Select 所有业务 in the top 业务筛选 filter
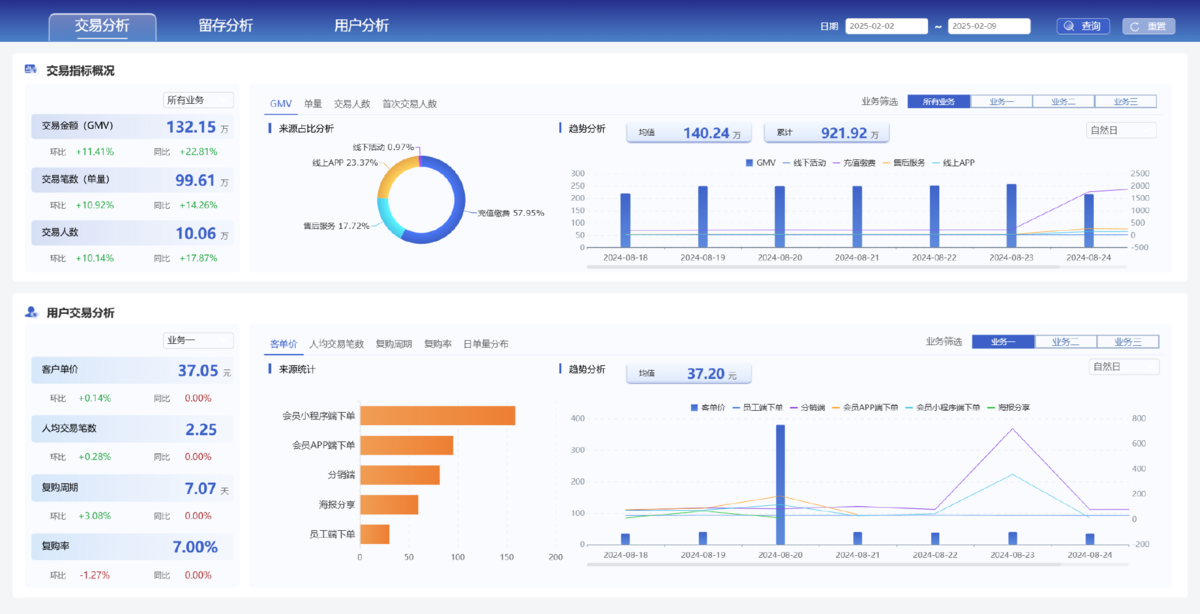The width and height of the screenshot is (1200, 614). click(x=939, y=101)
